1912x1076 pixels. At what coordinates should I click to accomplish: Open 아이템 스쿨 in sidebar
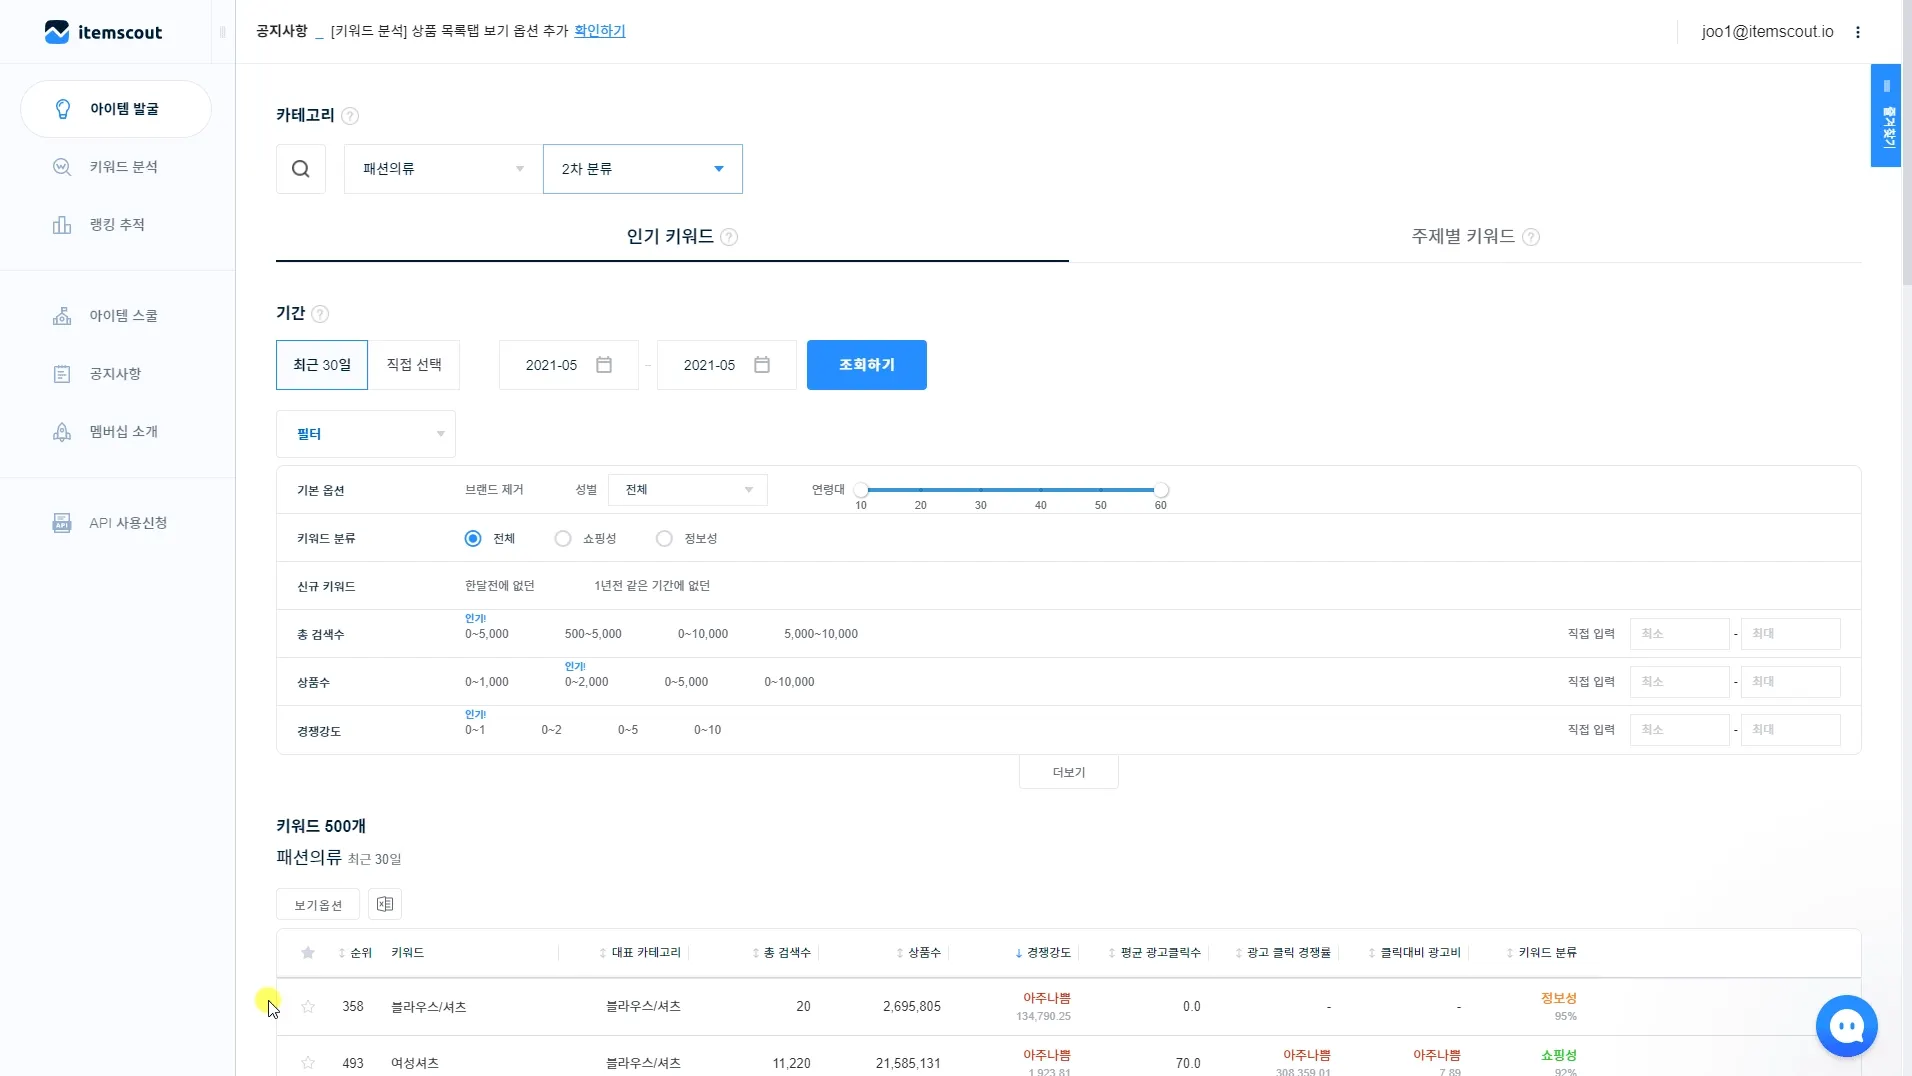pos(123,316)
